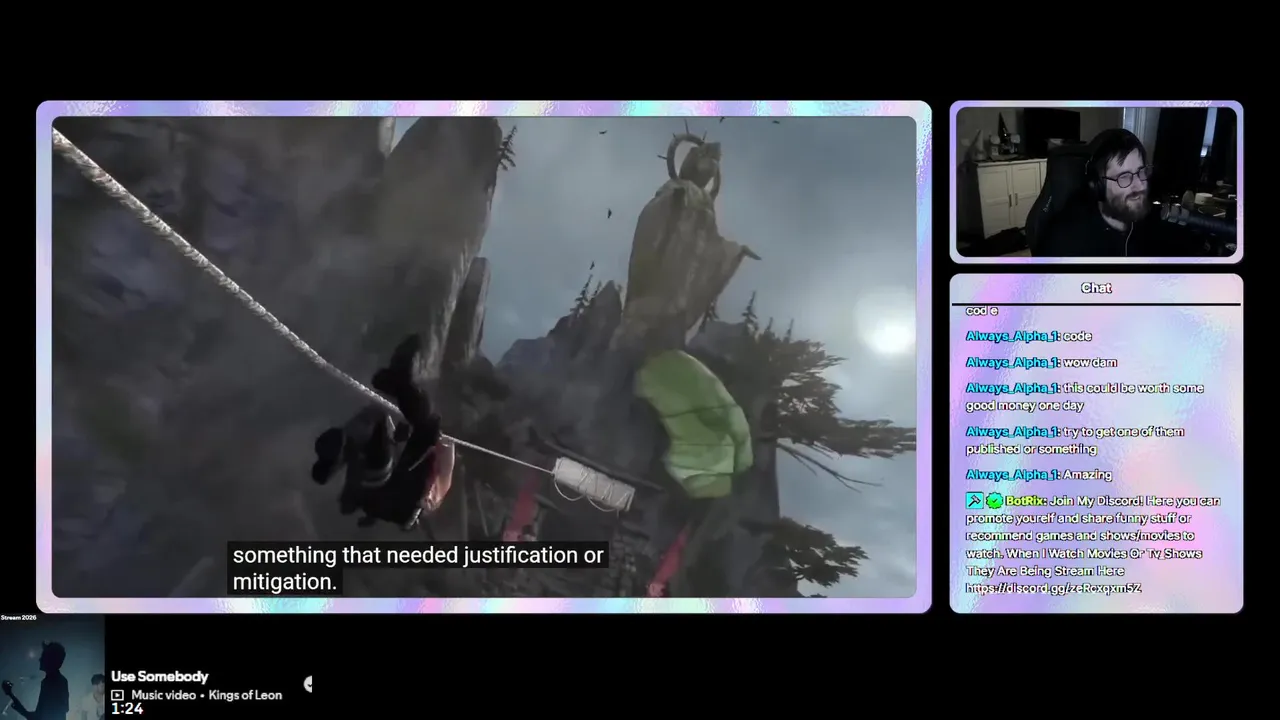This screenshot has height=720, width=1280.
Task: Click the Always_Alpha_1 name beside 'this could be worth'
Action: tap(1012, 388)
